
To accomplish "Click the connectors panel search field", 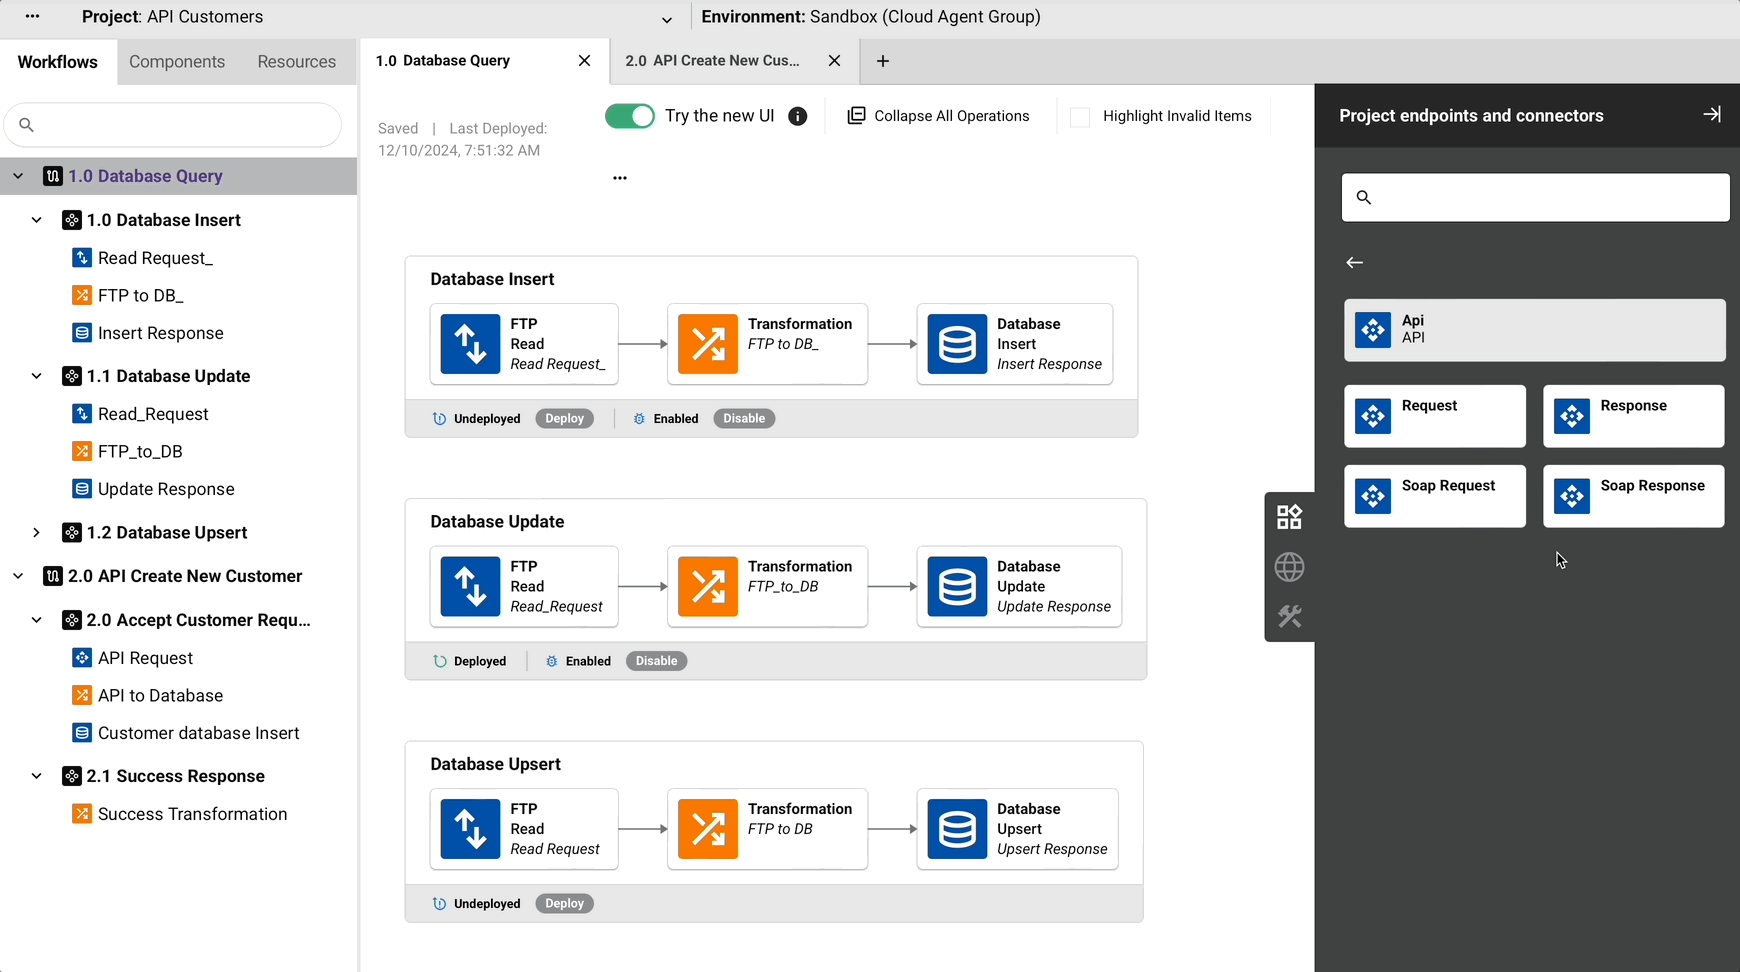I will (1535, 198).
